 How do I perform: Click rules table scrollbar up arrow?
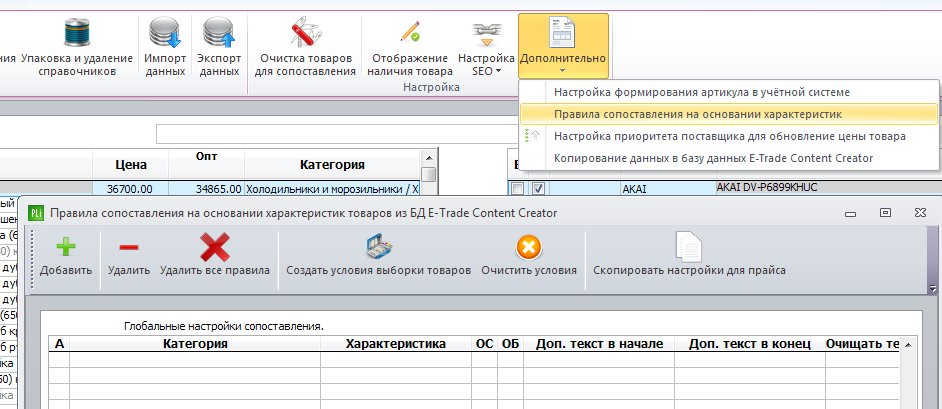pyautogui.click(x=908, y=345)
